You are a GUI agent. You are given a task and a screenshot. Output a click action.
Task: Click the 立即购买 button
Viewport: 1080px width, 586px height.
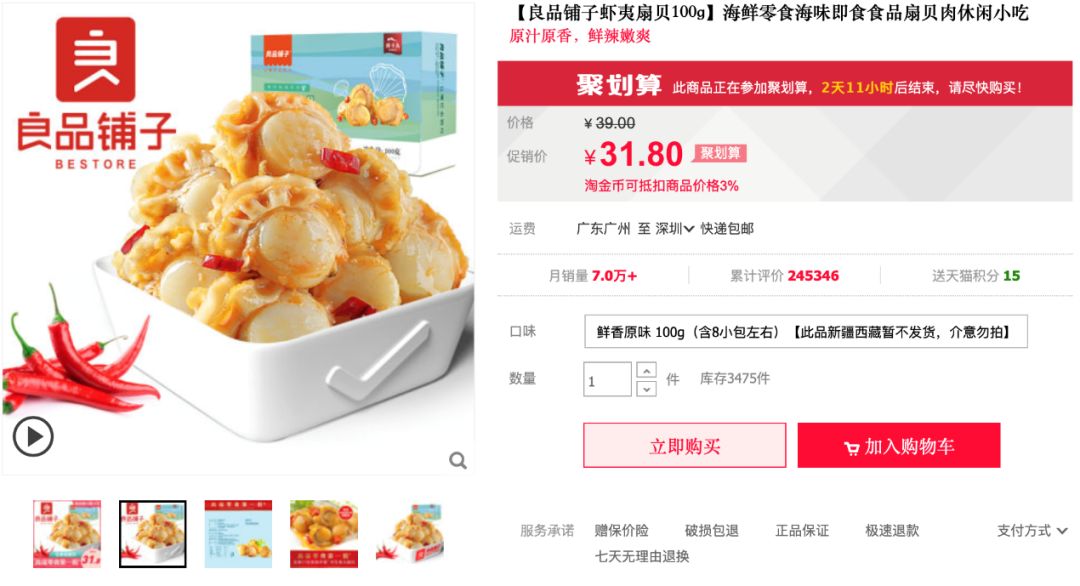click(x=684, y=446)
